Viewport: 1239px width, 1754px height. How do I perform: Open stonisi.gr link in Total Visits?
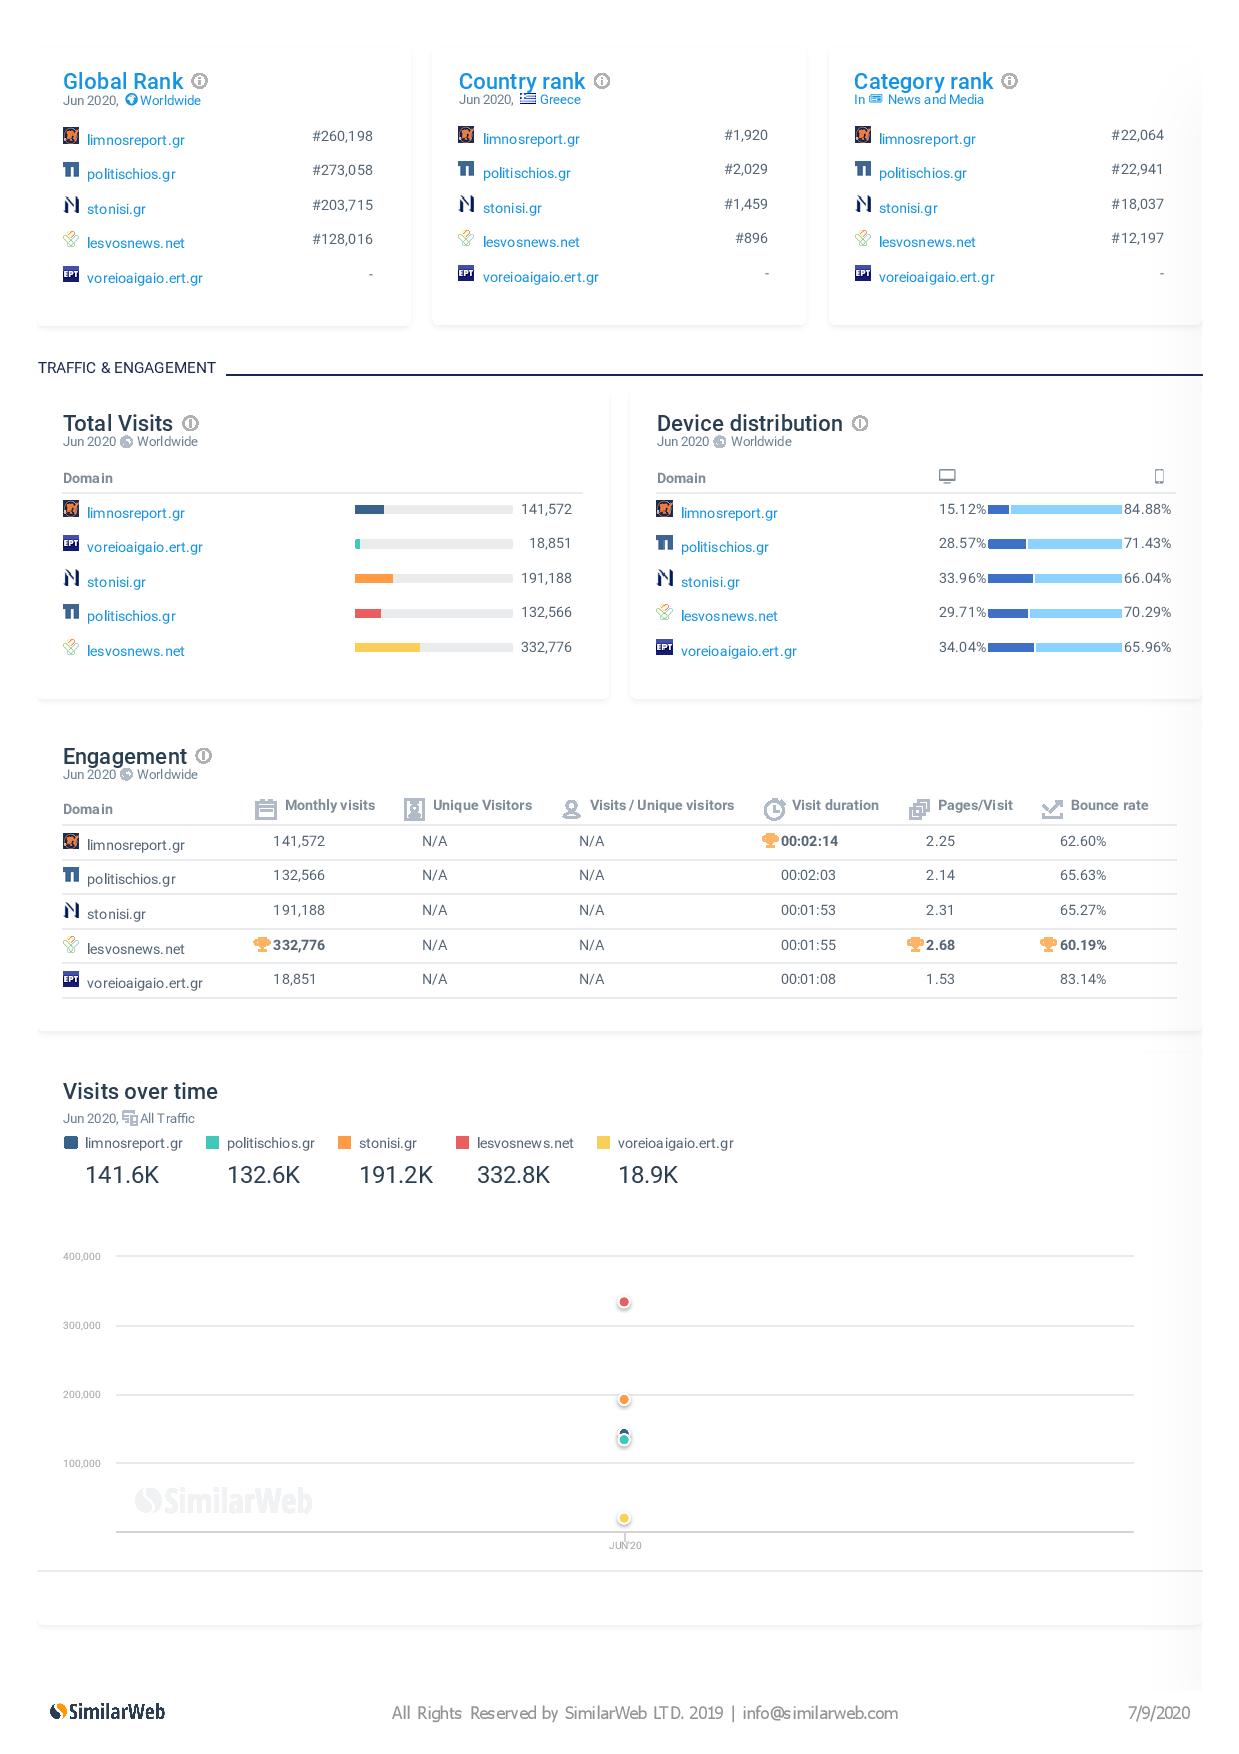click(x=116, y=582)
